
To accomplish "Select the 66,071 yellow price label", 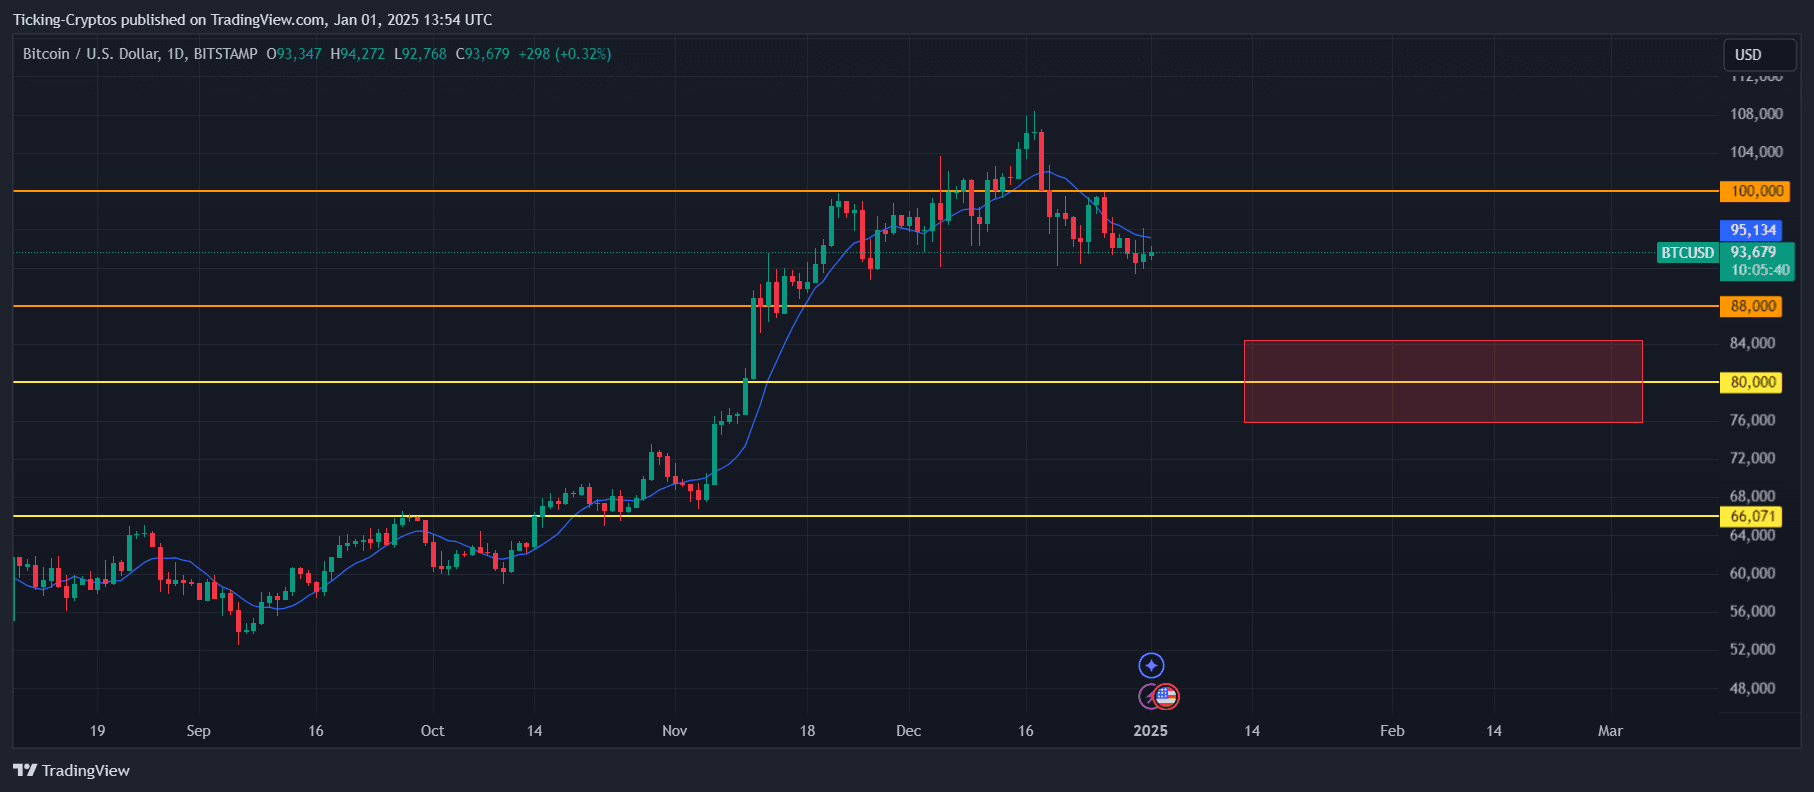I will (1751, 516).
